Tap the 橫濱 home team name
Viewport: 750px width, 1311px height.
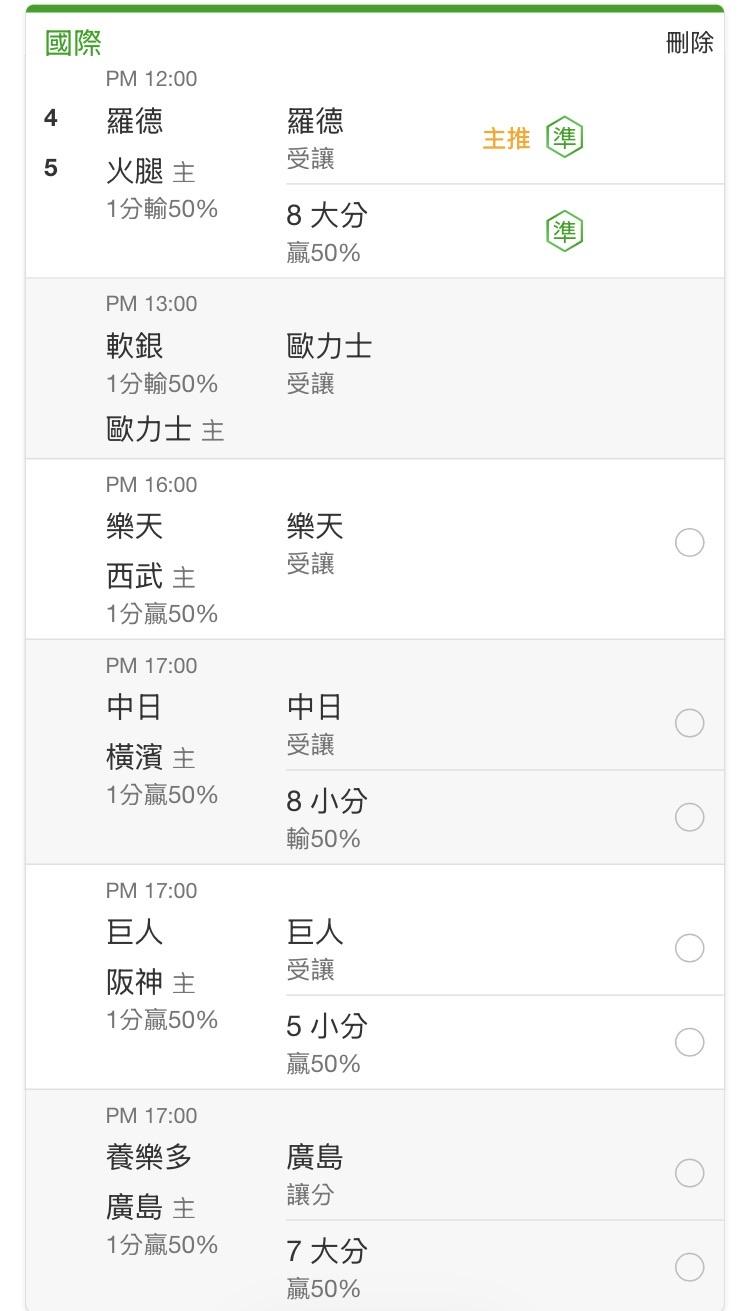pyautogui.click(x=135, y=758)
